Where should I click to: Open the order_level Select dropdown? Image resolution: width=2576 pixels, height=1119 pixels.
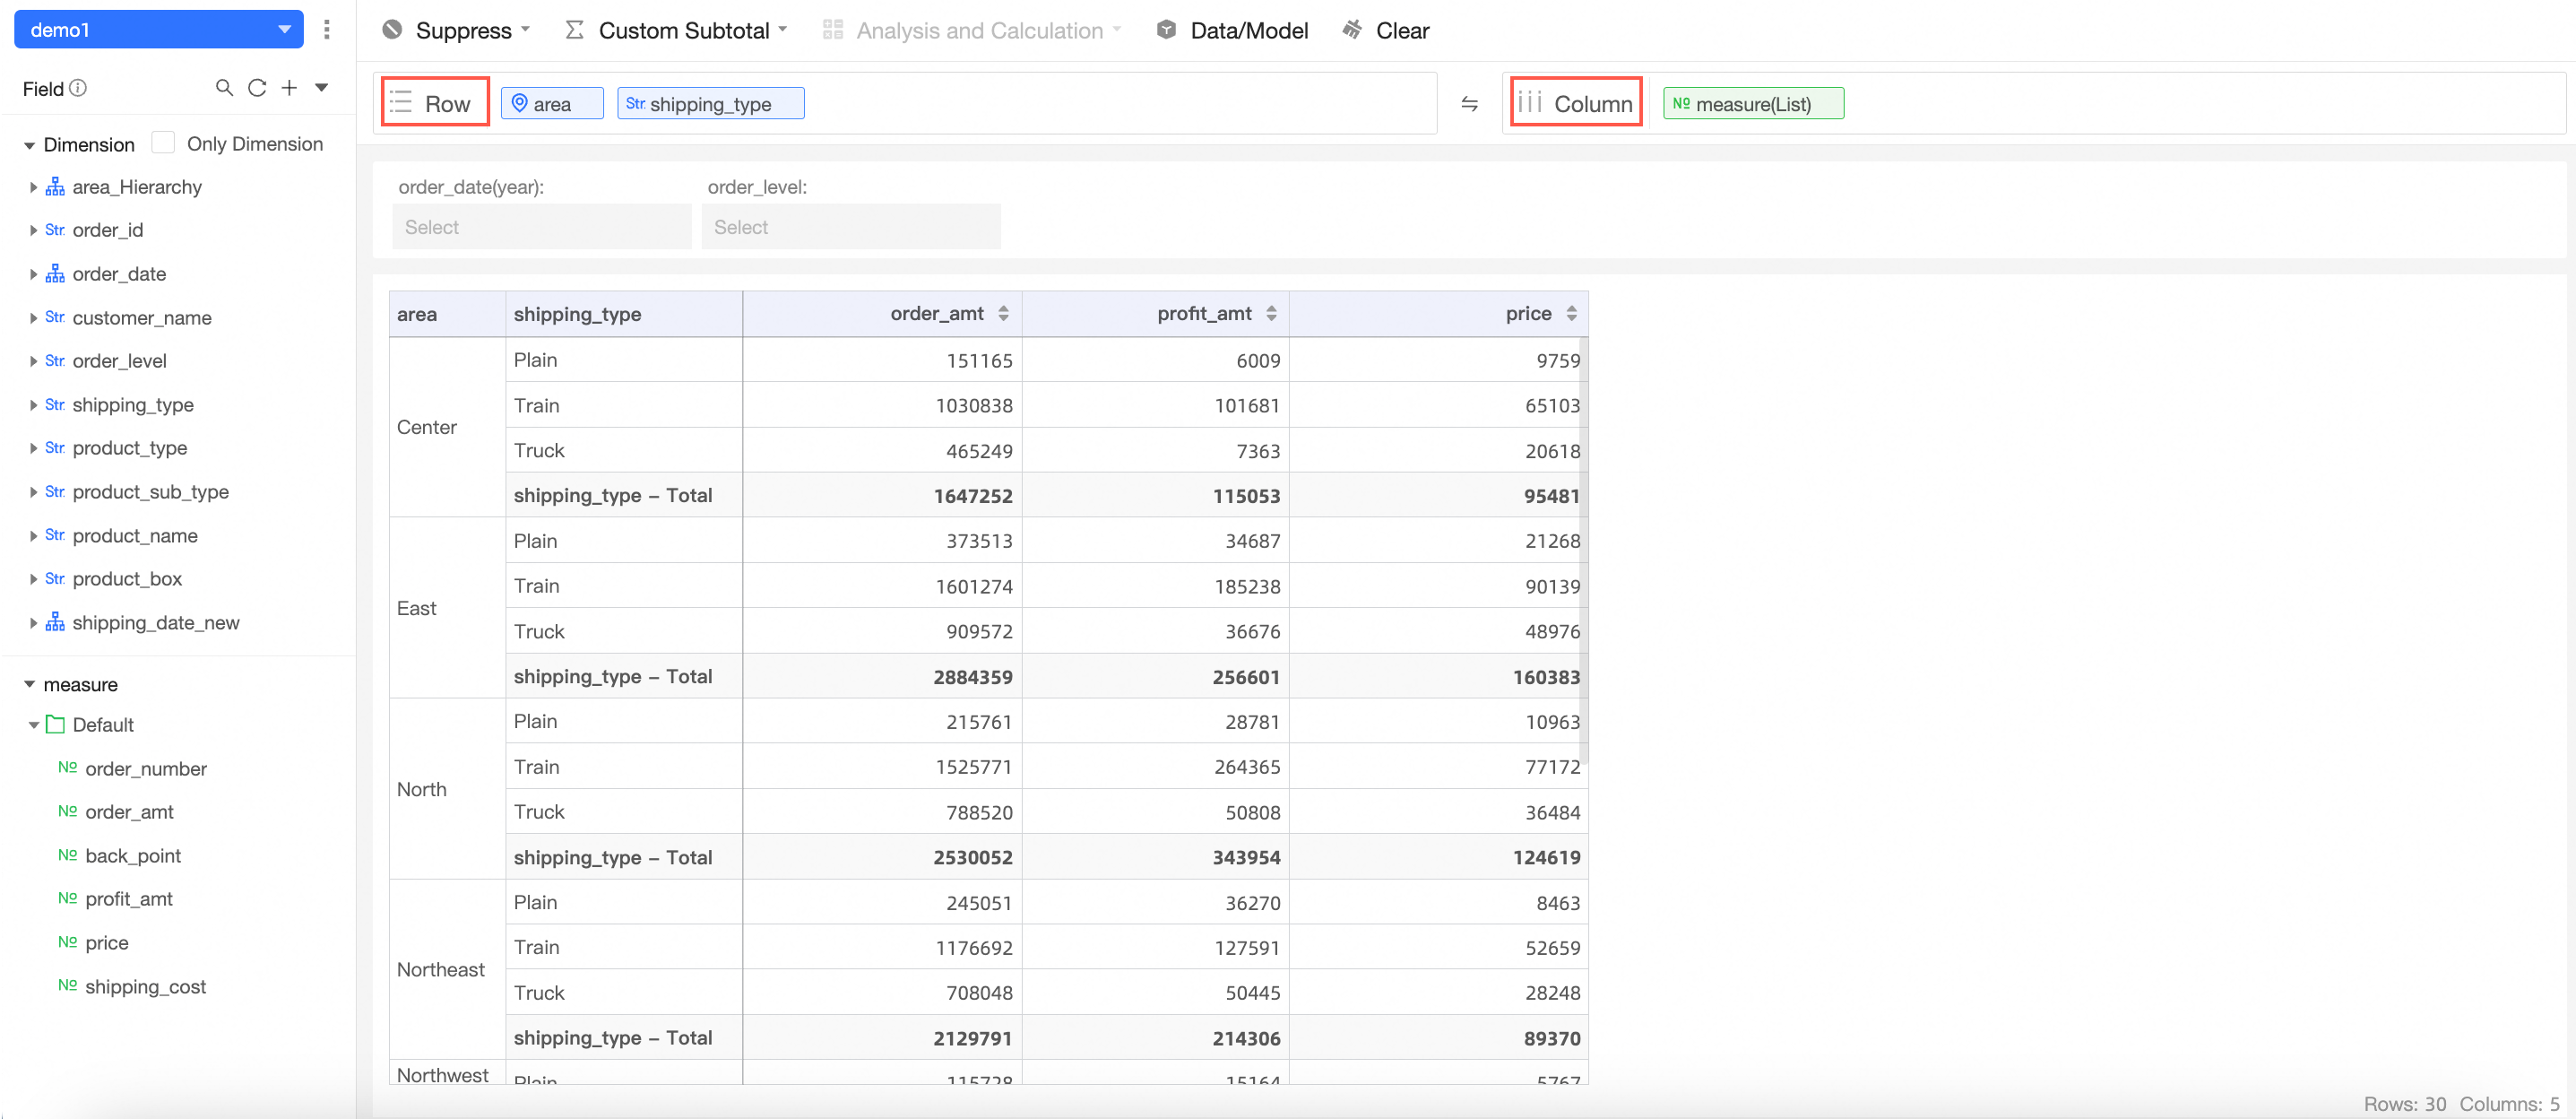pos(850,227)
